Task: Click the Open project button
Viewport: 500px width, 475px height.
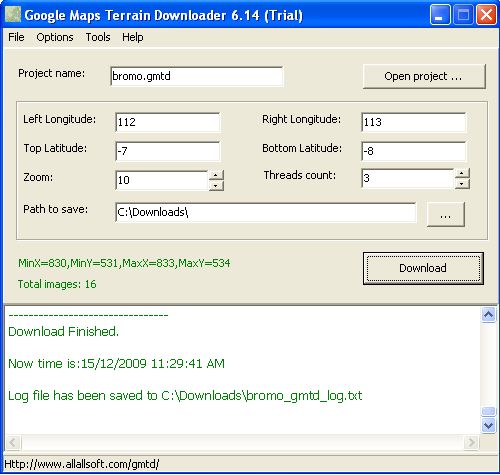Action: 424,76
